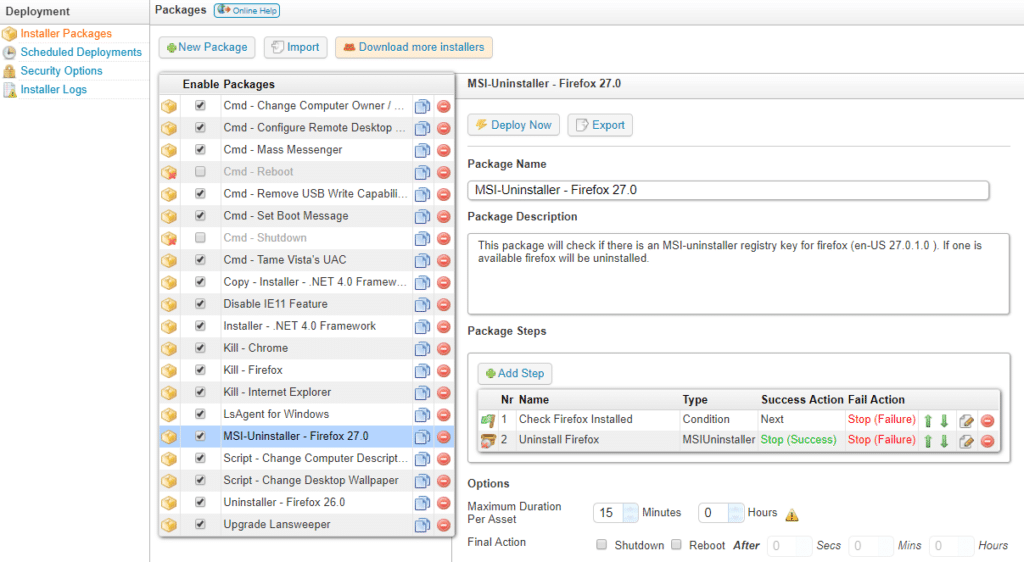Click the Maximum Duration warning icon
The image size is (1024, 562).
click(x=792, y=515)
